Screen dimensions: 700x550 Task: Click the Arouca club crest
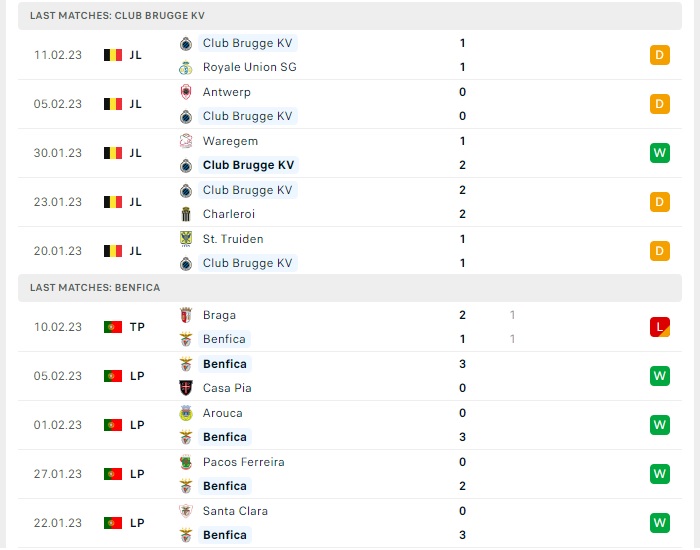[186, 413]
